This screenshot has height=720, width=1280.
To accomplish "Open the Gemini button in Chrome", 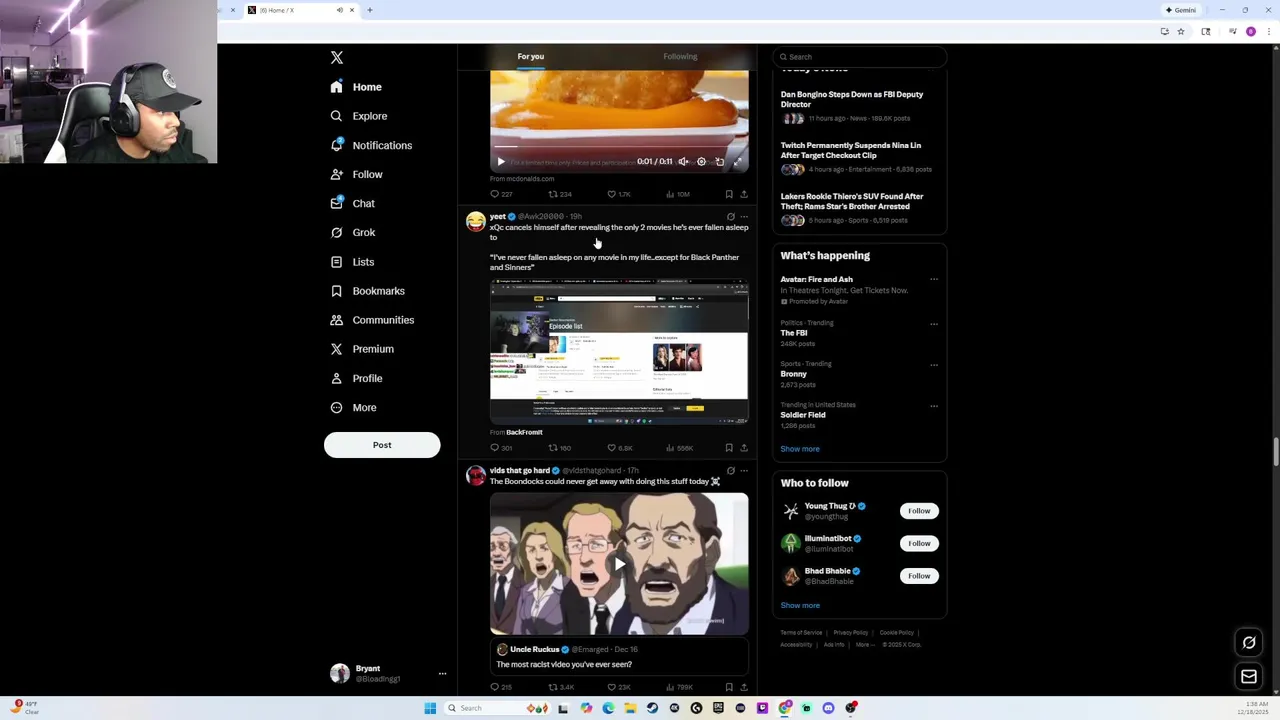I will tap(1181, 10).
